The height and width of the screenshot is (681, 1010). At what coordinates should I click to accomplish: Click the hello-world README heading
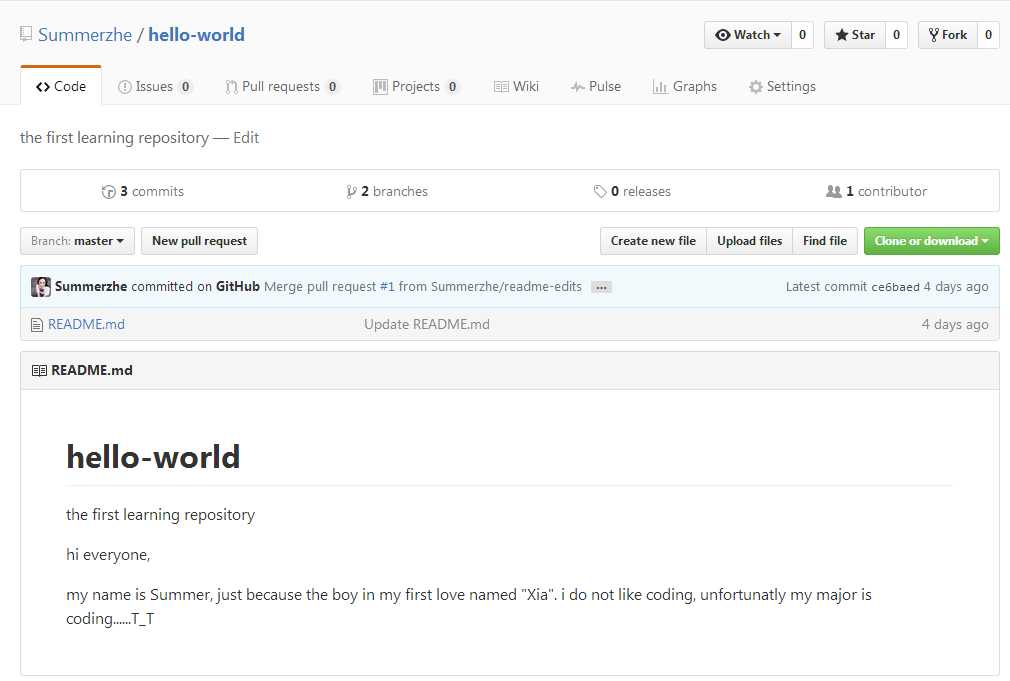(153, 457)
